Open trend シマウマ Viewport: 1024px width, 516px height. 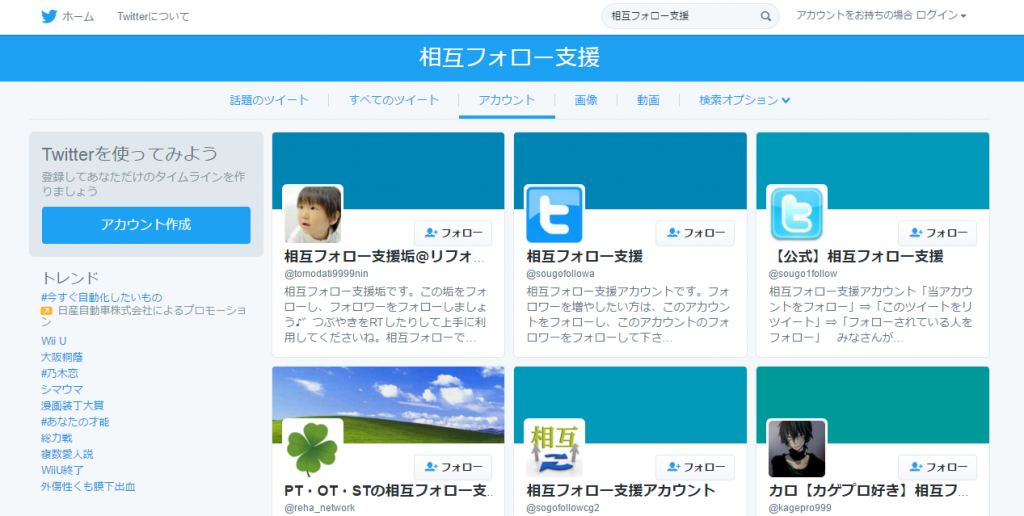(x=62, y=389)
